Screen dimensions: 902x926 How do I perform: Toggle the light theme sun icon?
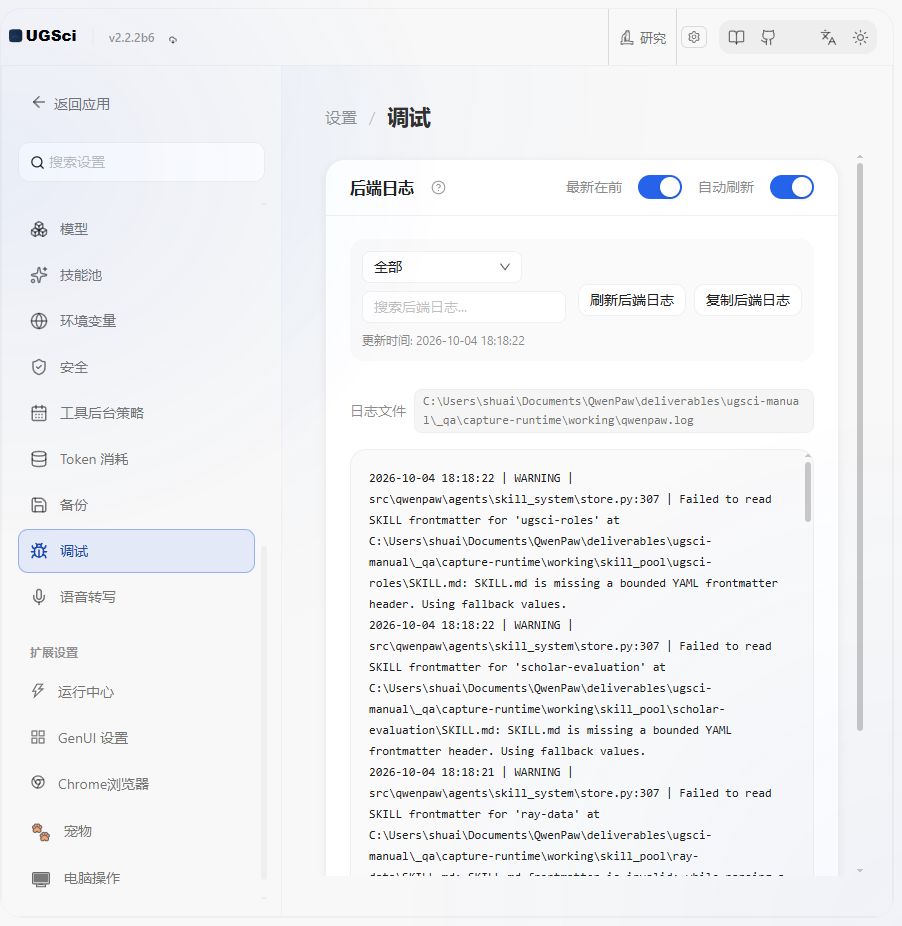pyautogui.click(x=860, y=38)
